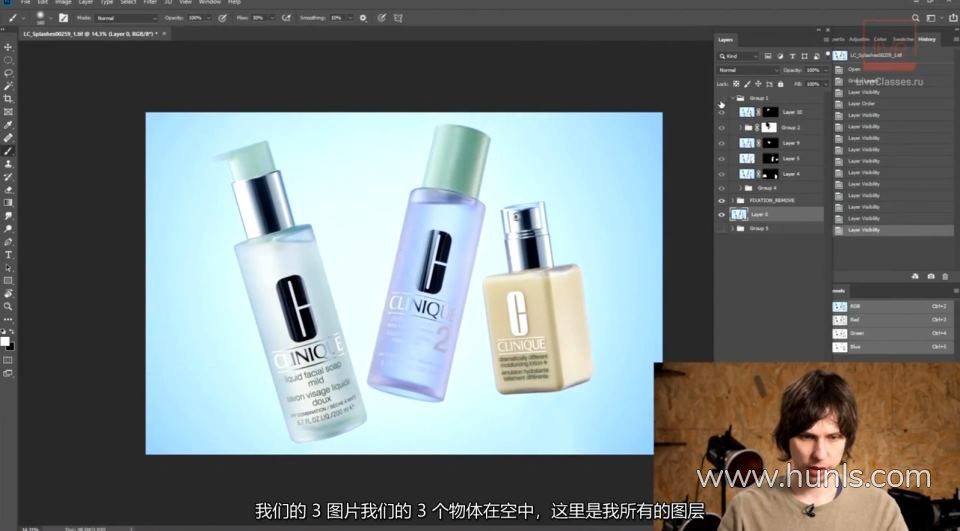This screenshot has width=960, height=531.
Task: Expand Group 4 folder arrow
Action: [740, 188]
